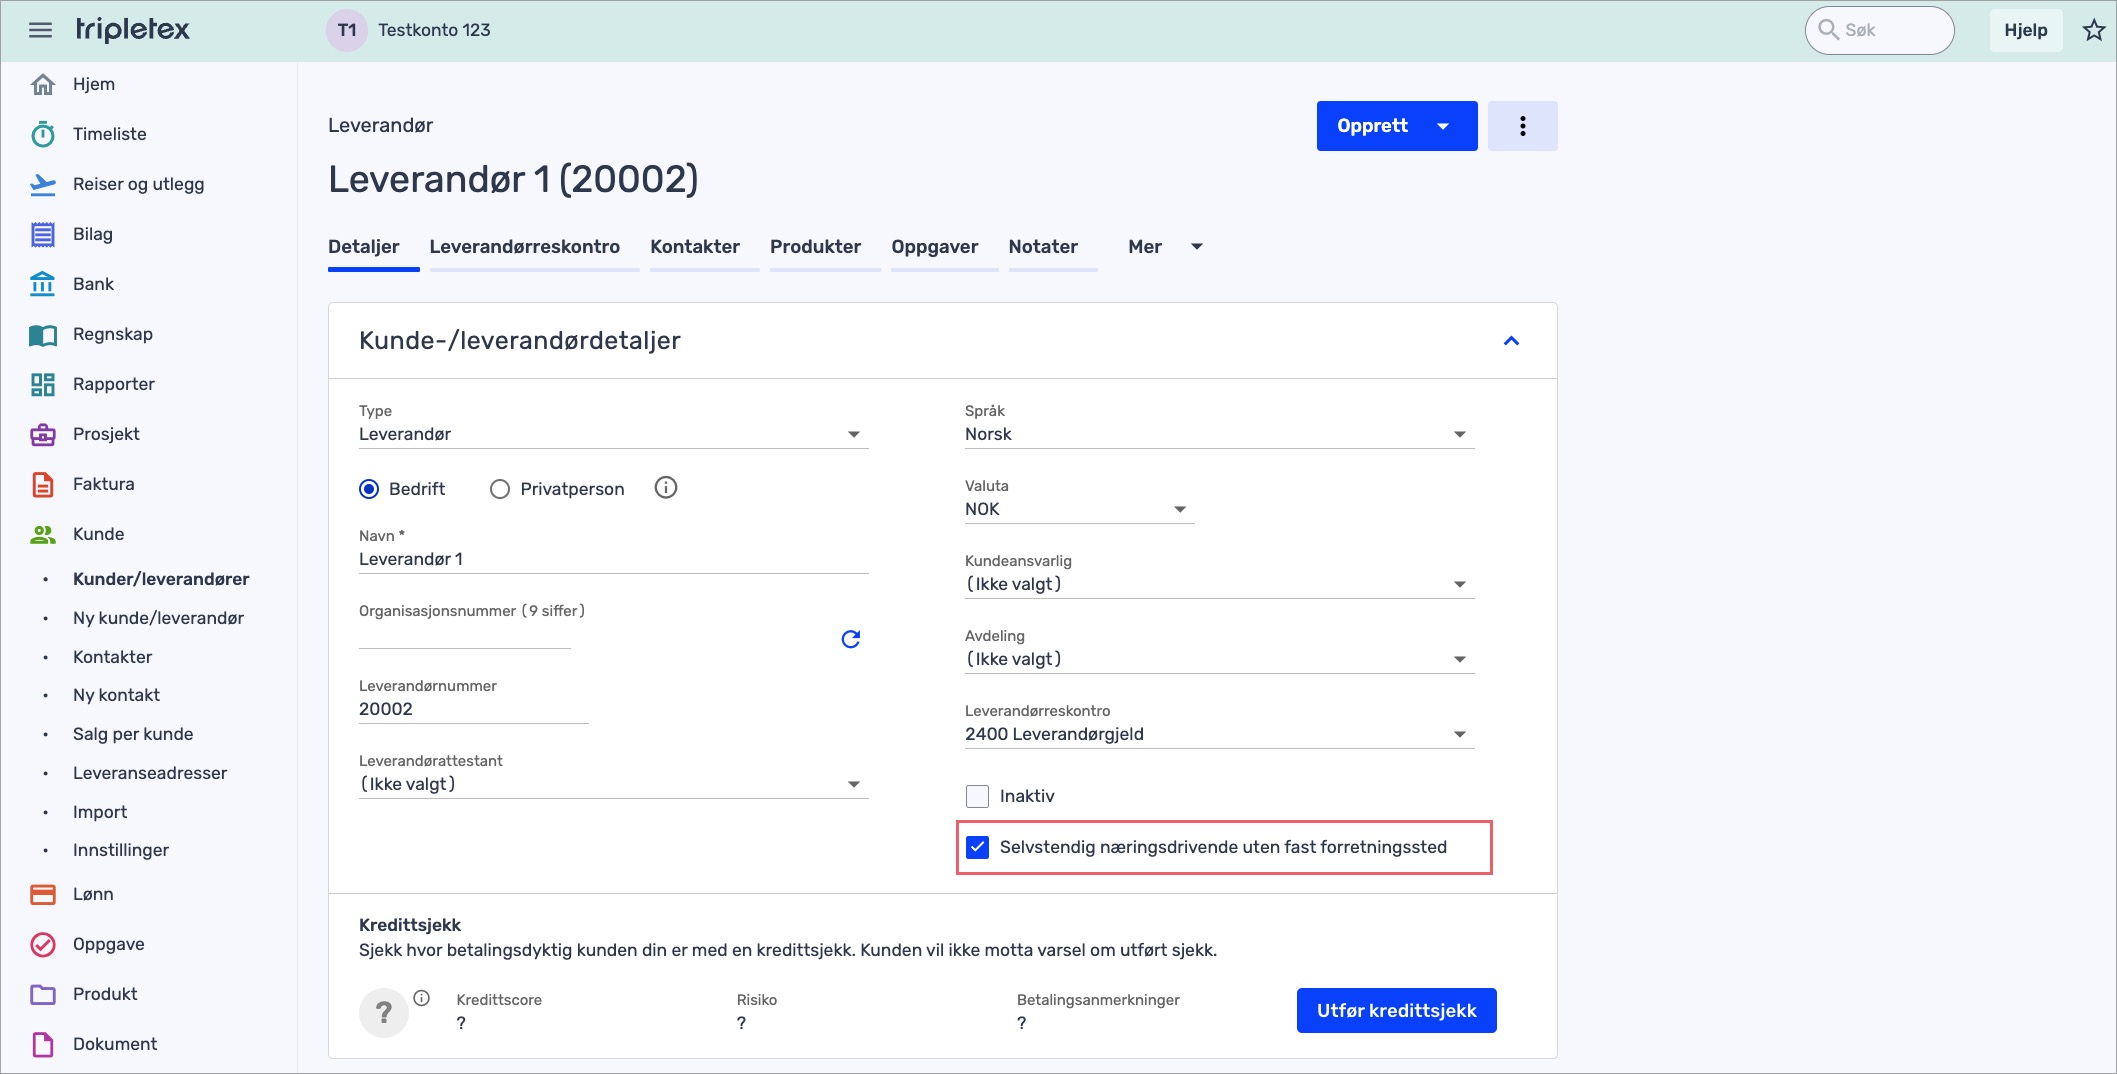Open Salg per kunde in sidebar

click(133, 734)
